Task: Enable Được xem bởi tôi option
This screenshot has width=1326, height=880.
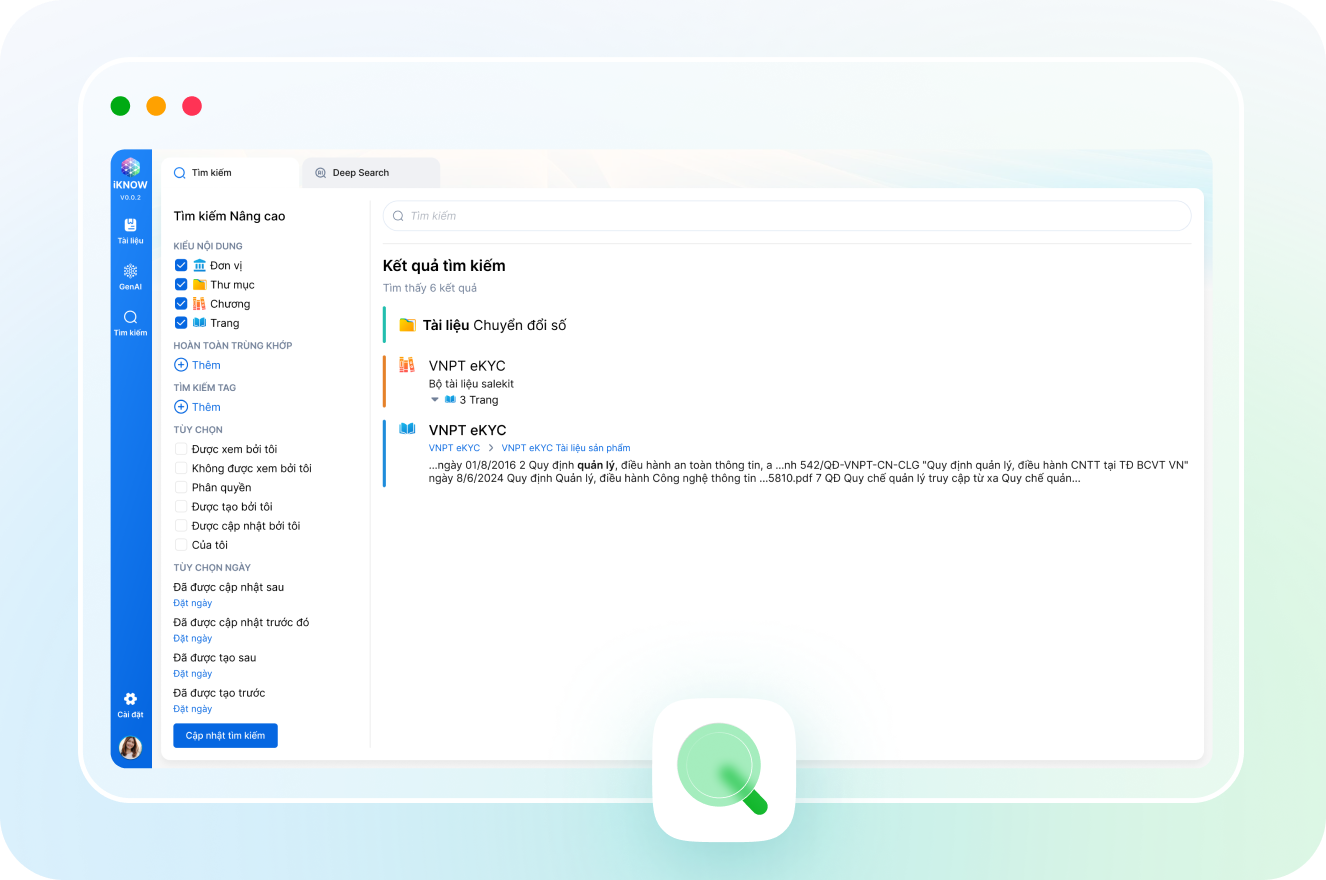Action: click(x=181, y=449)
